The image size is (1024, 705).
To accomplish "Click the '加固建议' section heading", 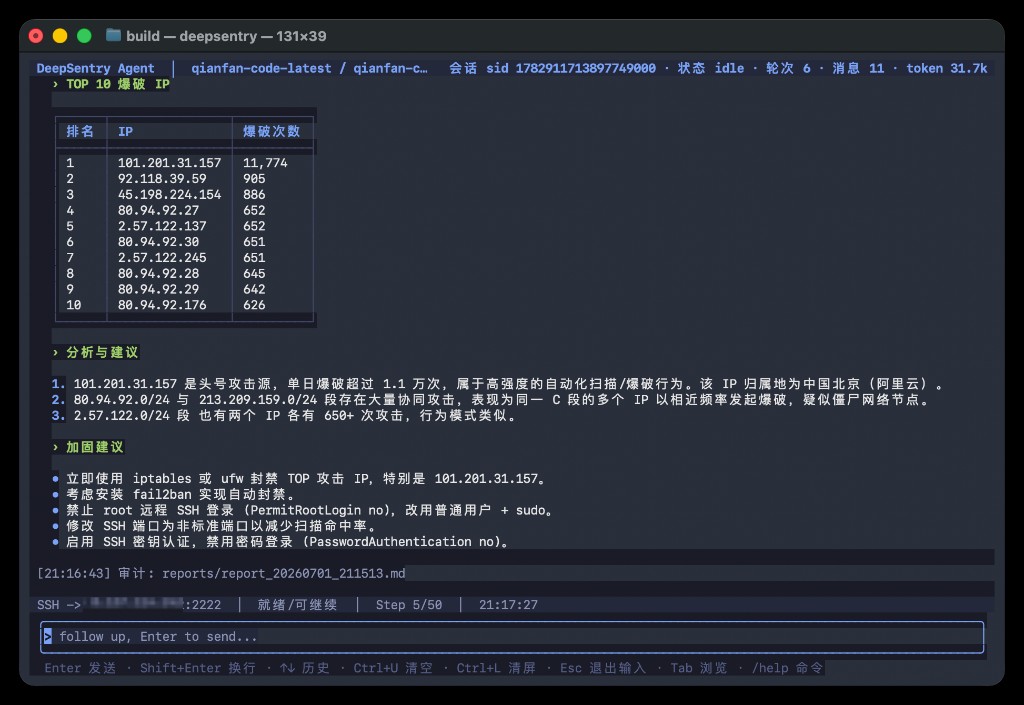I will [x=95, y=447].
